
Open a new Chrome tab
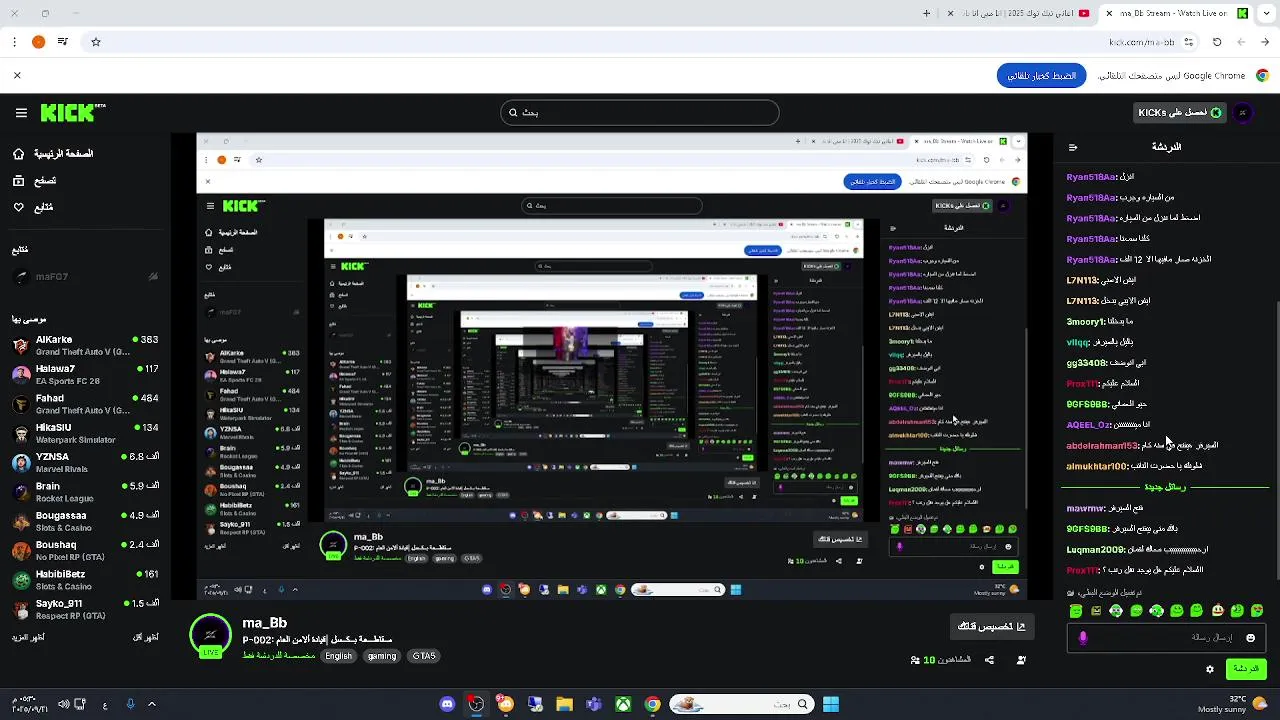[926, 13]
